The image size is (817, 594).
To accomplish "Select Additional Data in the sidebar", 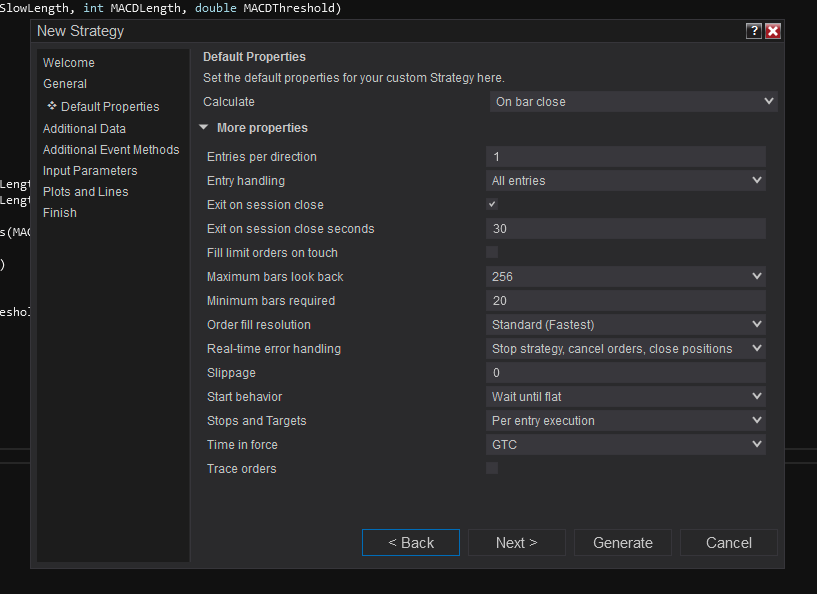I will pyautogui.click(x=84, y=129).
